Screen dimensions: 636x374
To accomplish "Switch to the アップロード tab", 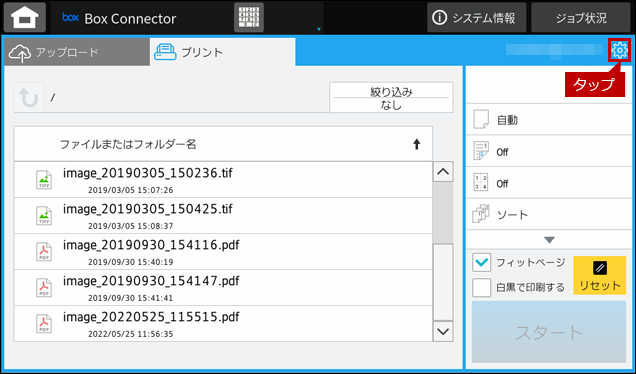I will (x=77, y=52).
